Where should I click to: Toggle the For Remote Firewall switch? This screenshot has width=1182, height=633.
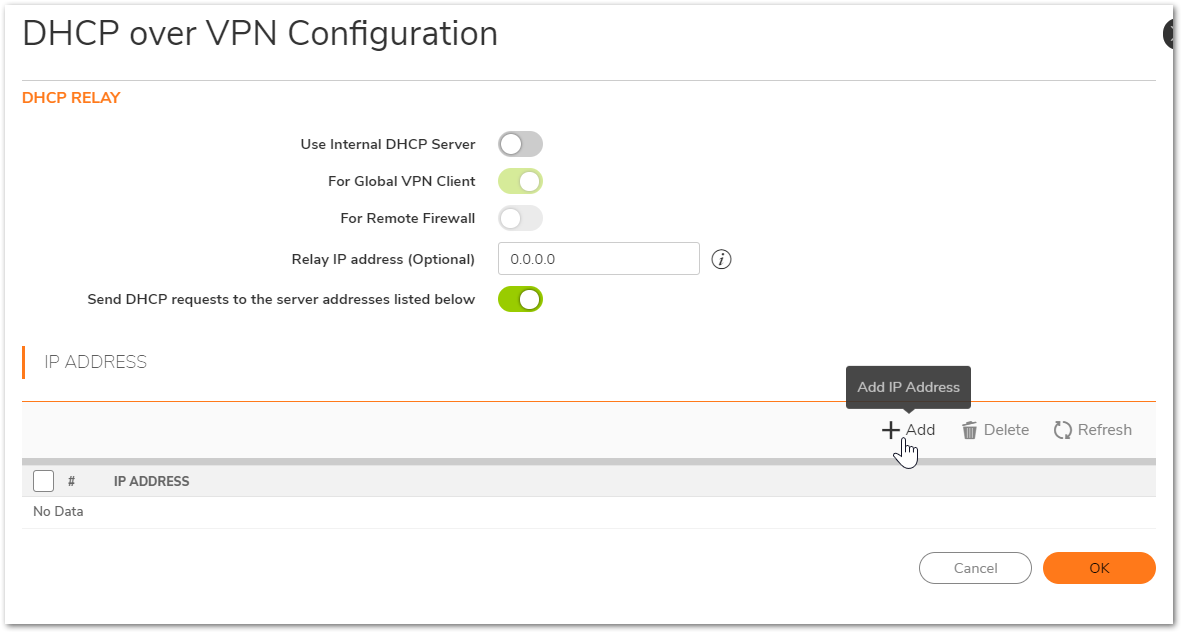[x=520, y=218]
